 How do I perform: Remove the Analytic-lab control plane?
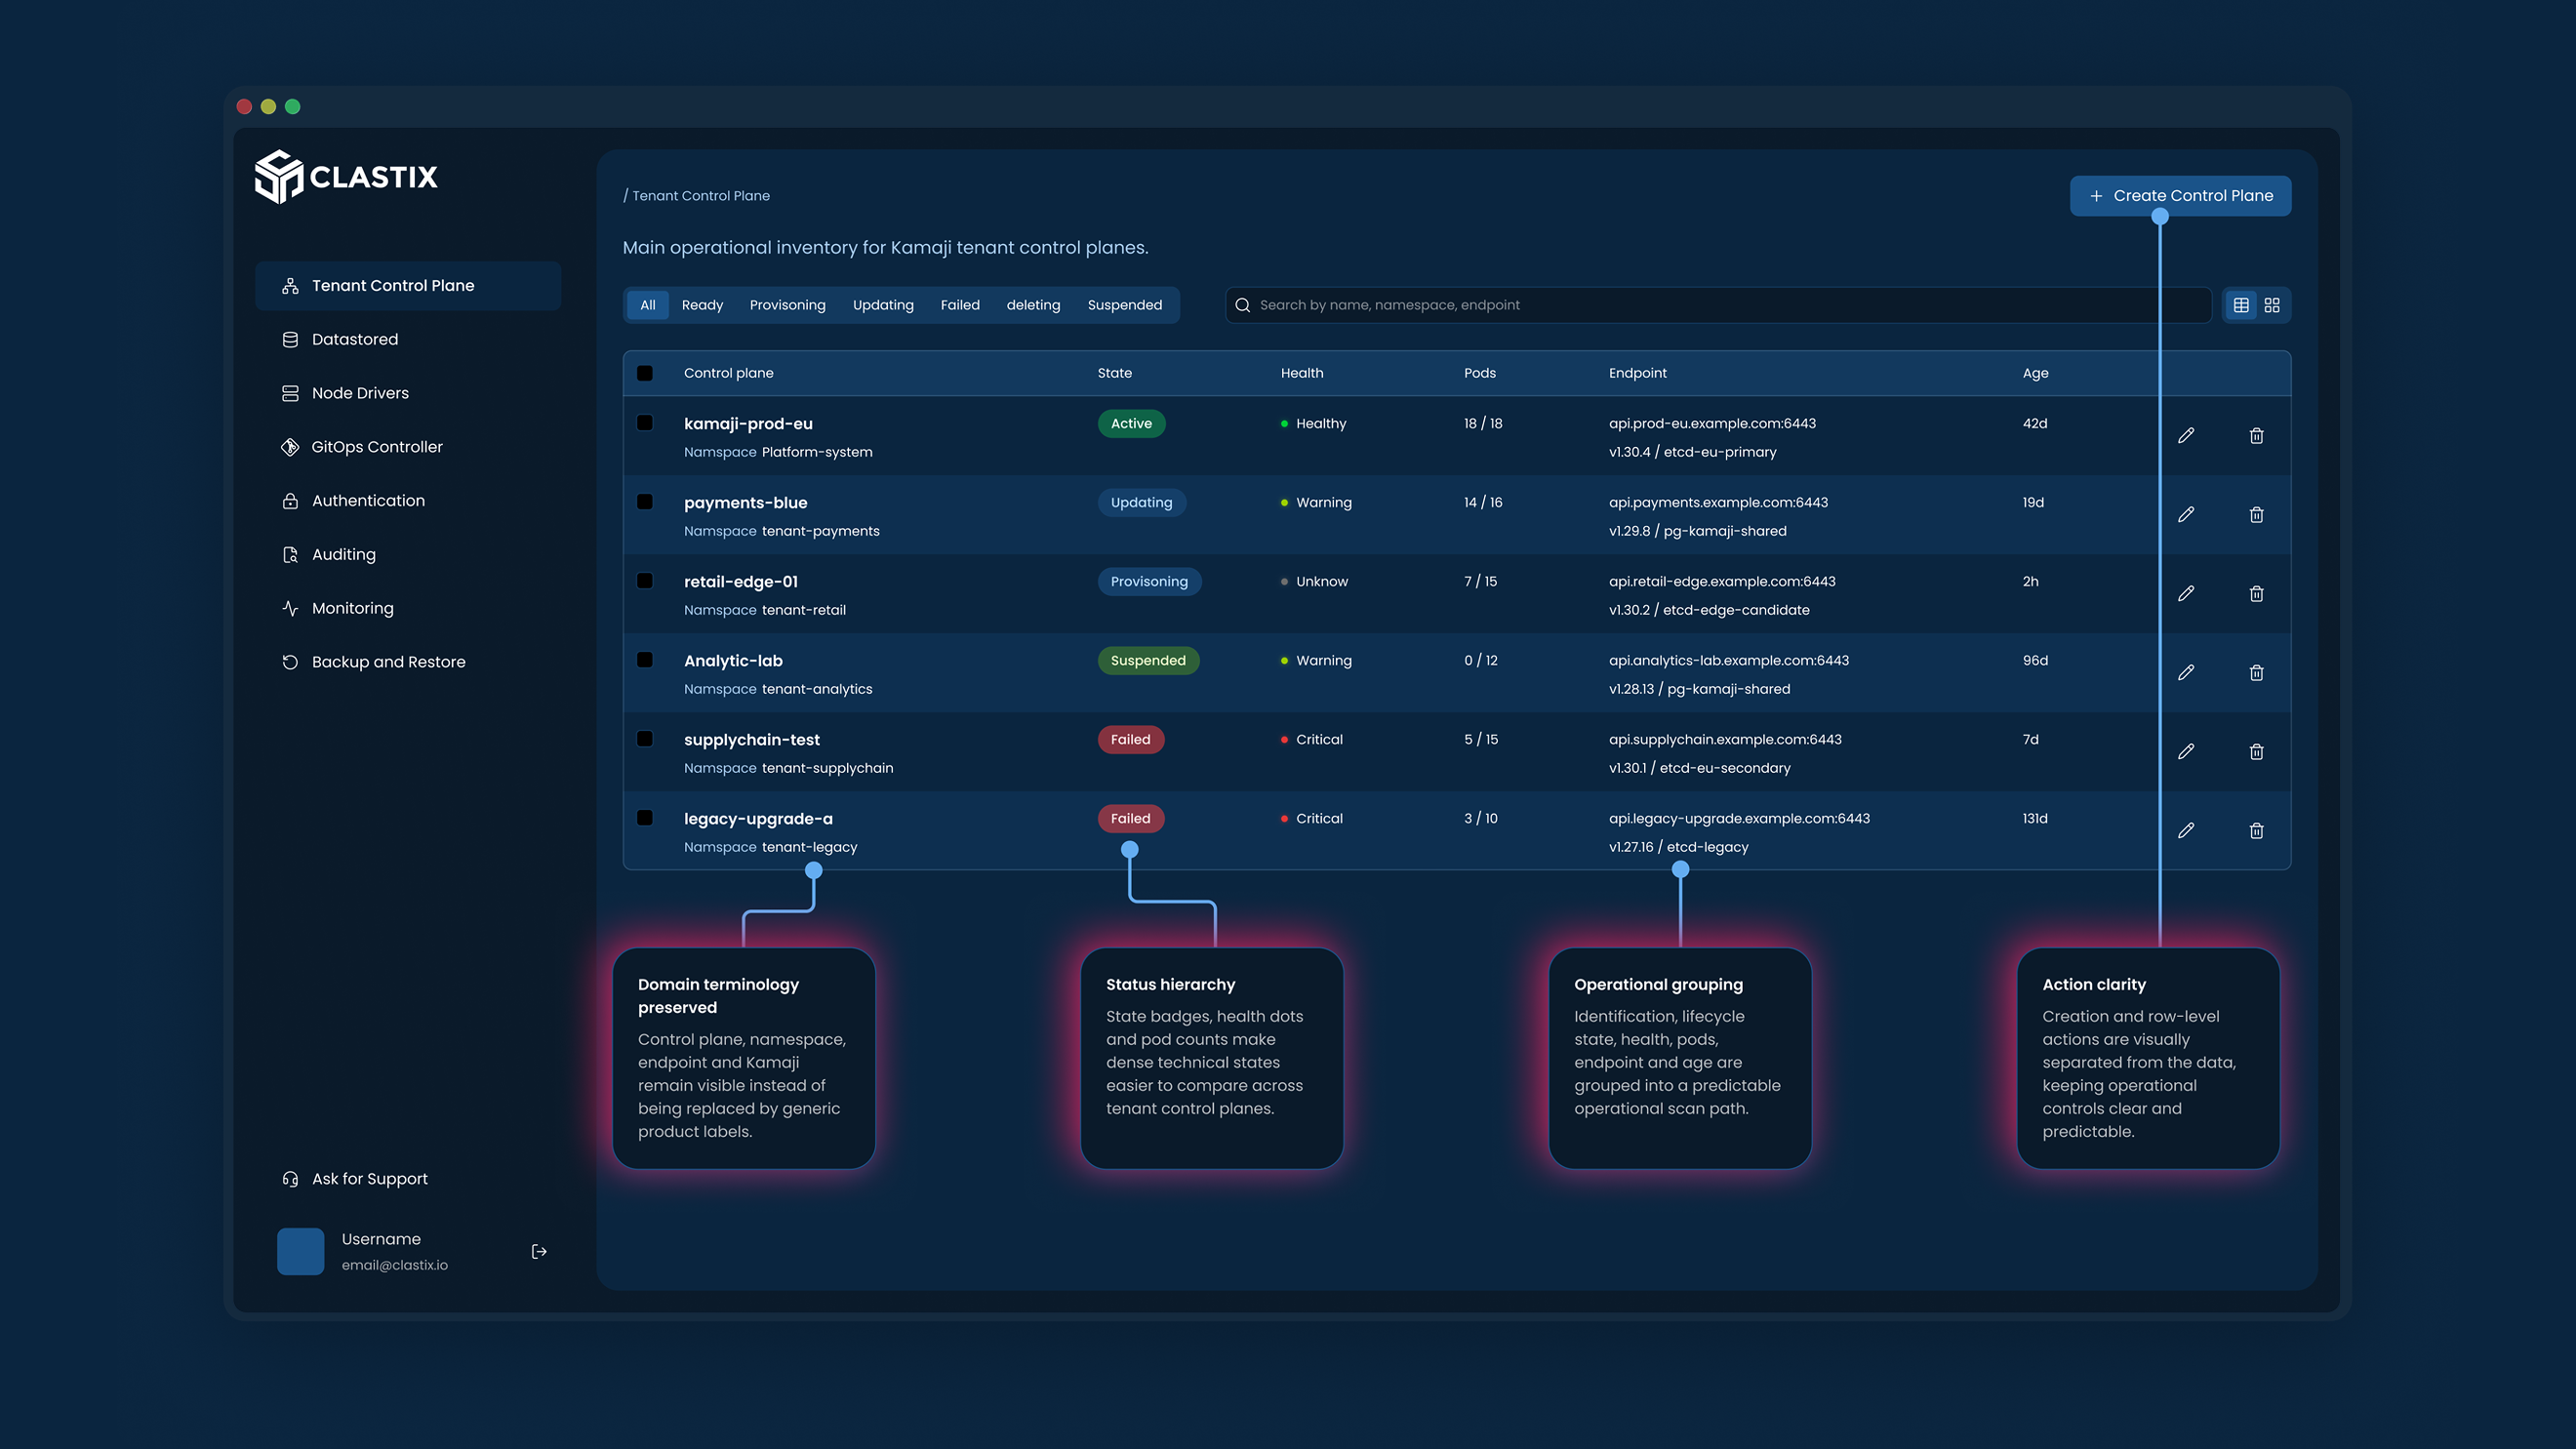[2256, 672]
